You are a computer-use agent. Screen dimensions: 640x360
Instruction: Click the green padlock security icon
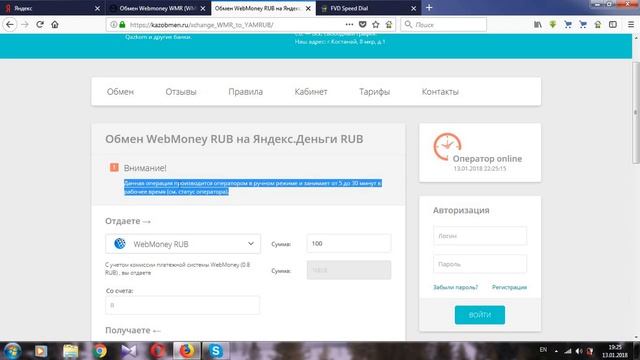122,24
